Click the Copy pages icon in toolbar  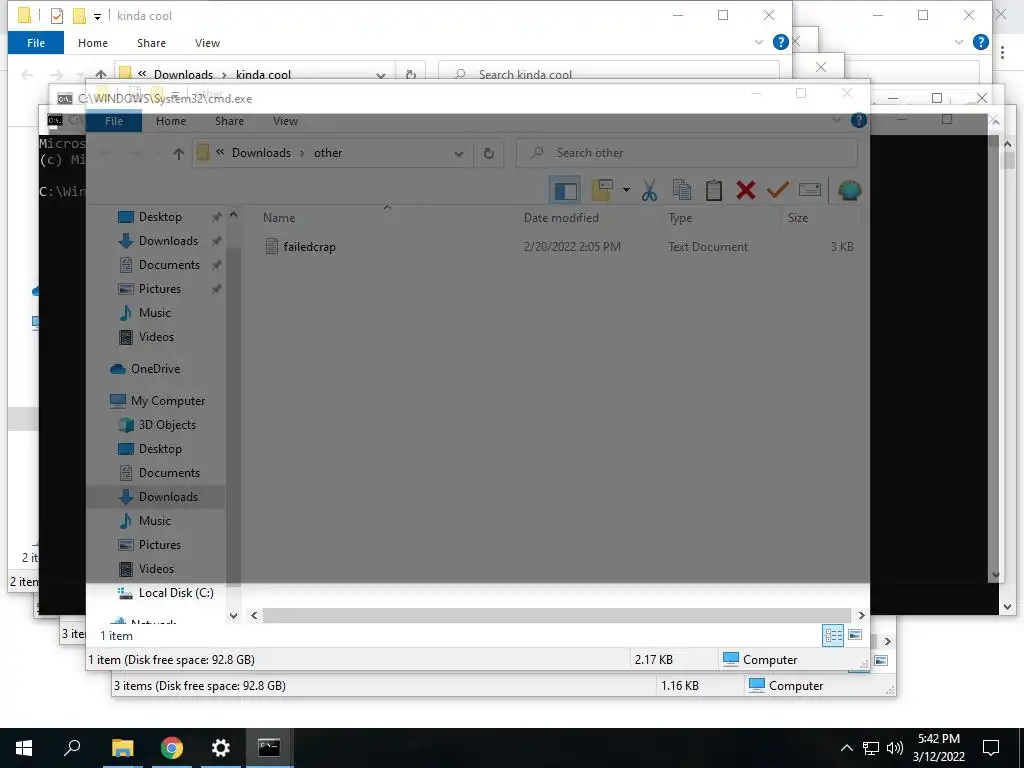682,190
